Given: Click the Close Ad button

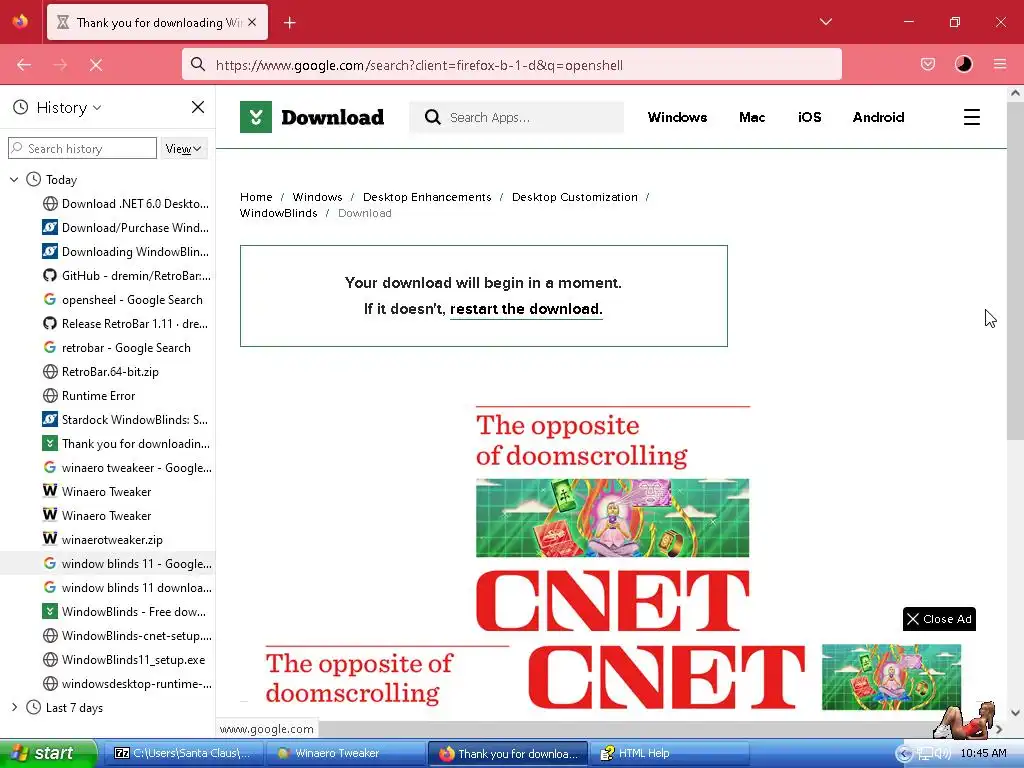Looking at the screenshot, I should tap(939, 619).
